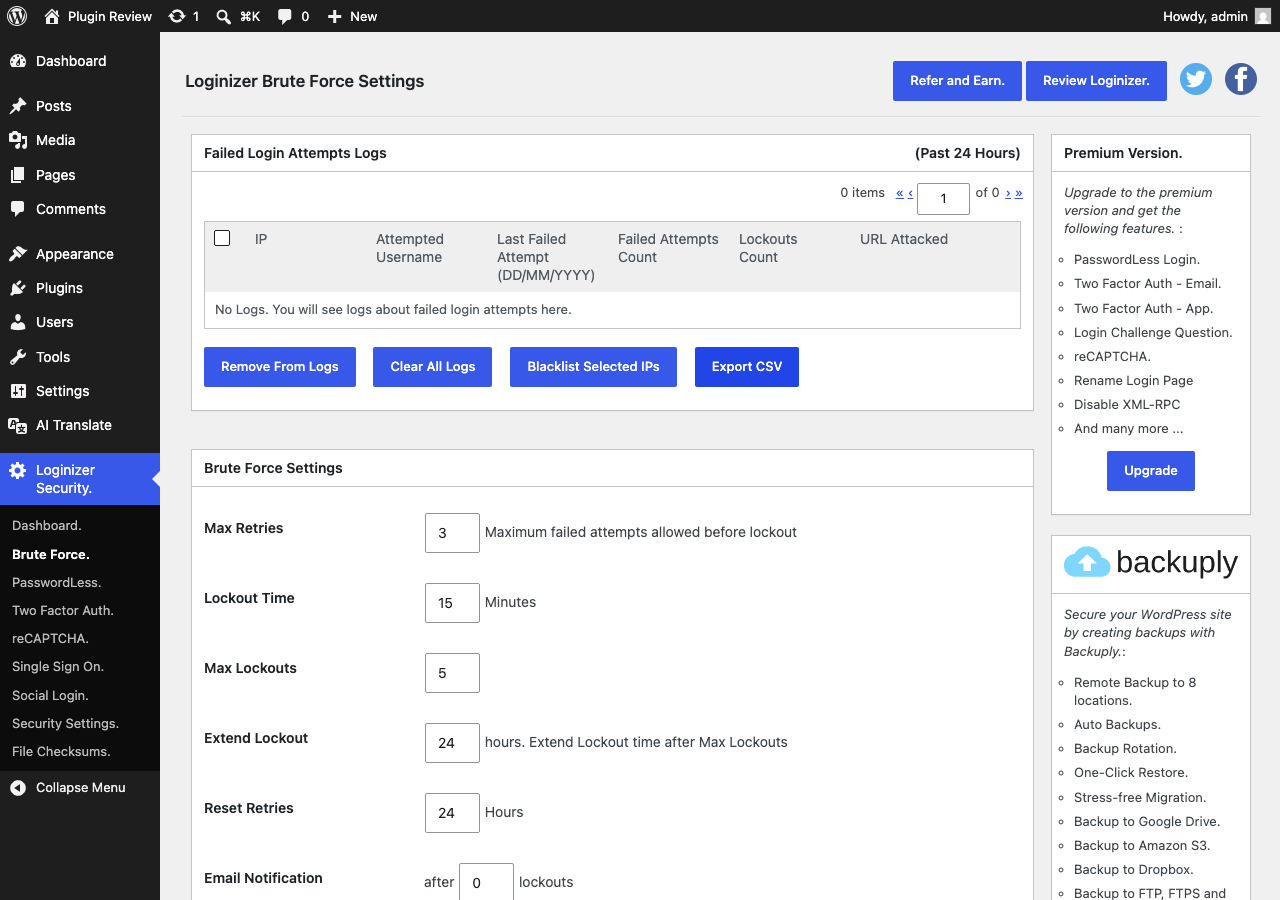Open the Media menu item

click(80, 140)
